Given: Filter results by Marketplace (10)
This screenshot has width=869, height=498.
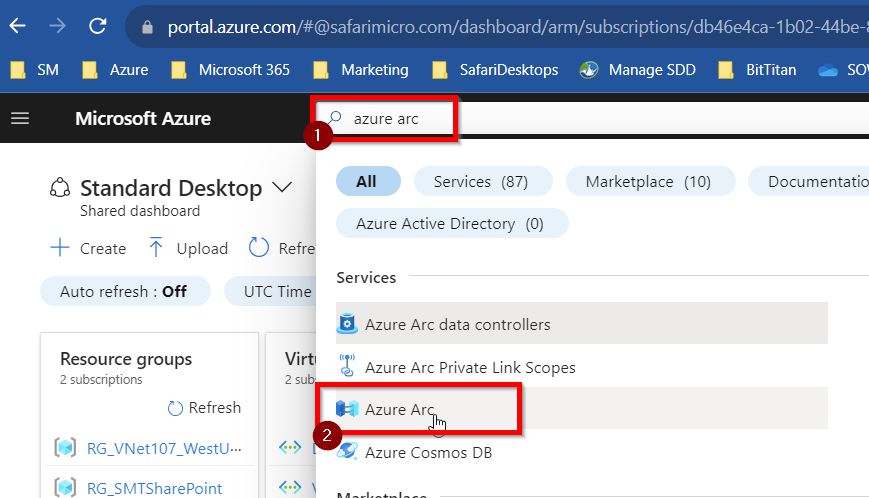Looking at the screenshot, I should click(650, 181).
